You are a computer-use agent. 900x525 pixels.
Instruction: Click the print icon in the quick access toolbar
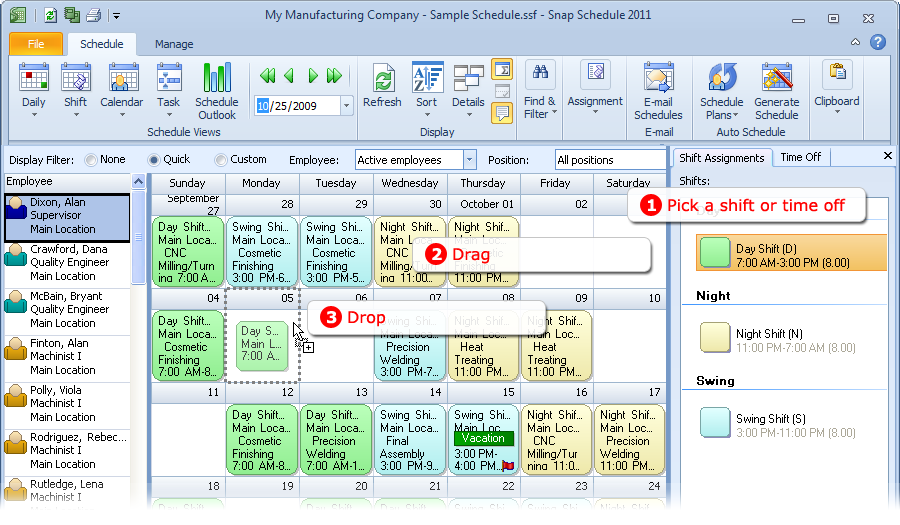pos(94,15)
